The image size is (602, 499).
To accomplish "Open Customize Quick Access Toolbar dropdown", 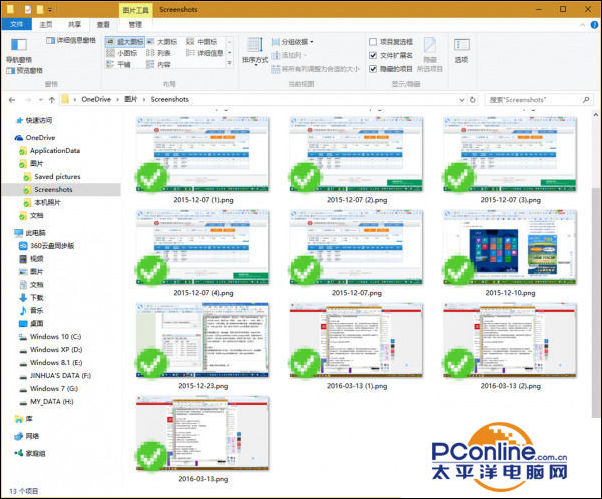I will (x=50, y=10).
